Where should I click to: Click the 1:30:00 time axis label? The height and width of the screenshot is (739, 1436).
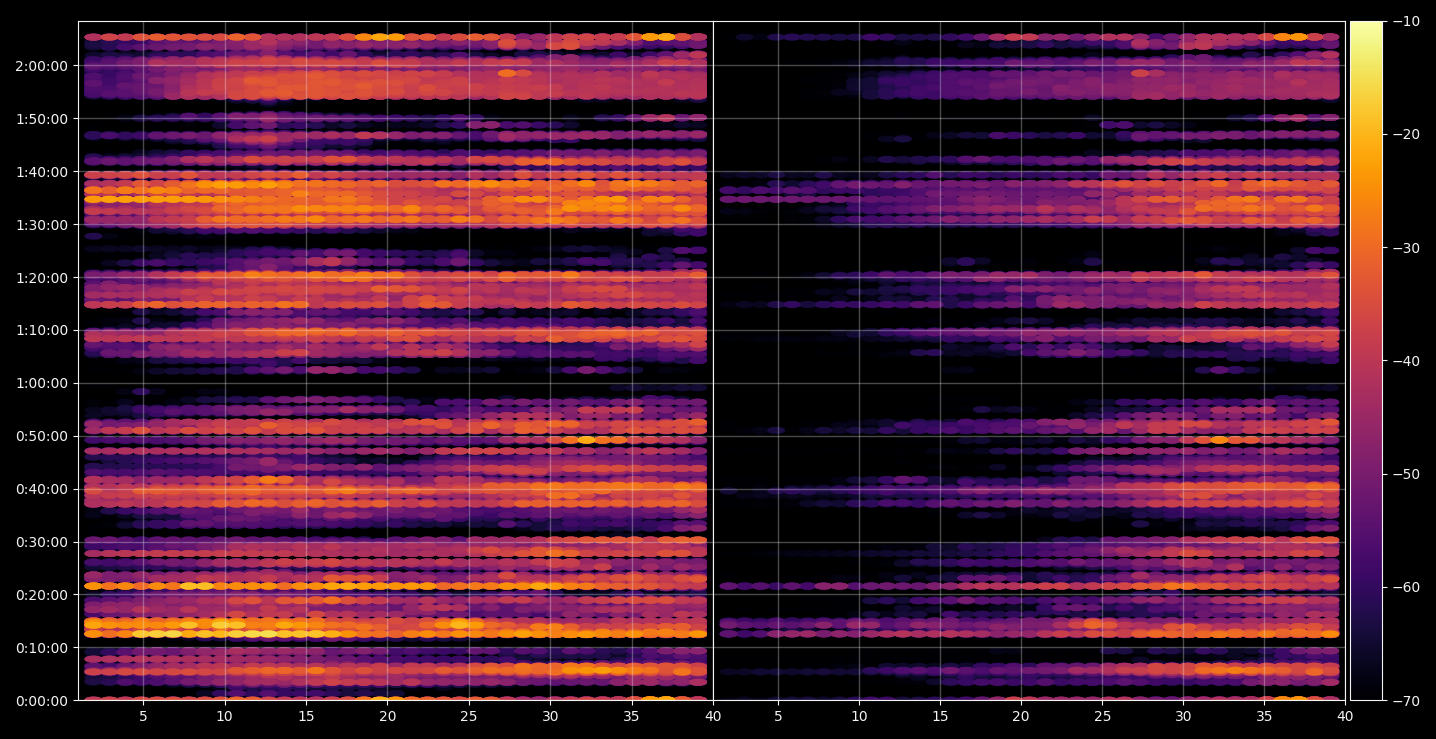pos(41,224)
